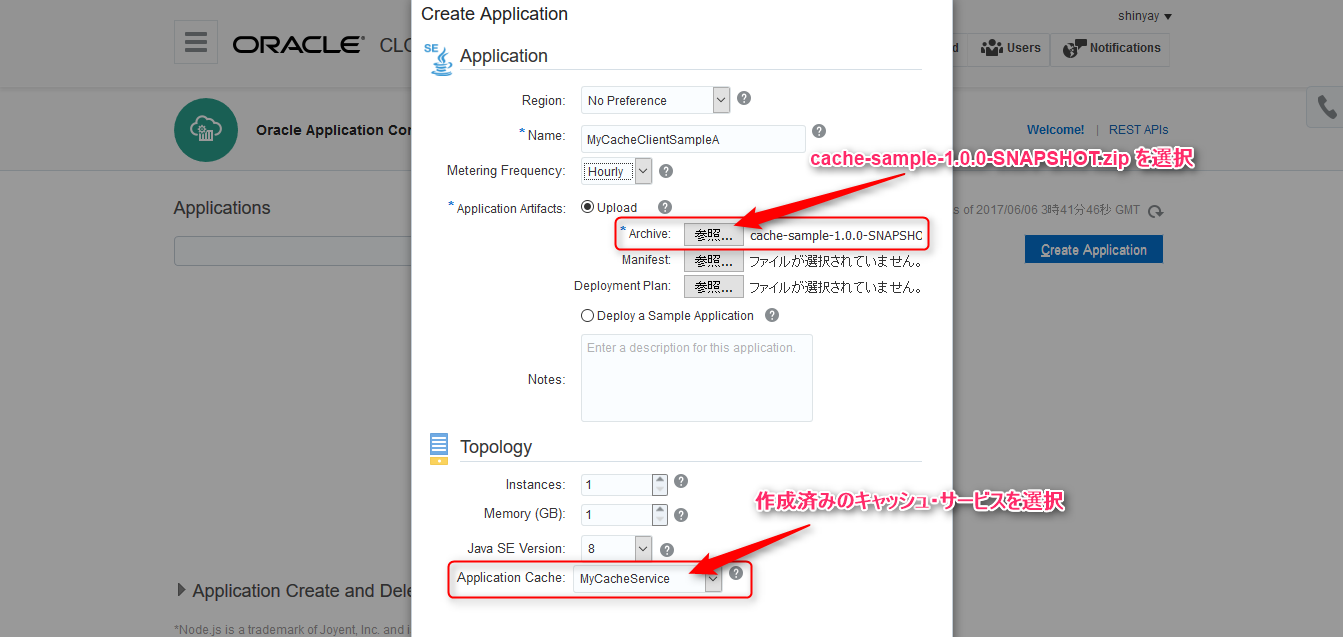
Task: Expand Application Create and Delete section
Action: tap(181, 590)
